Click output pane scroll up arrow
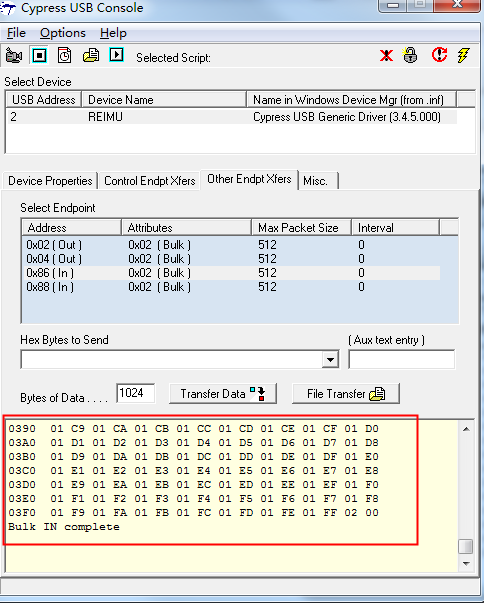This screenshot has width=484, height=603. 466,429
